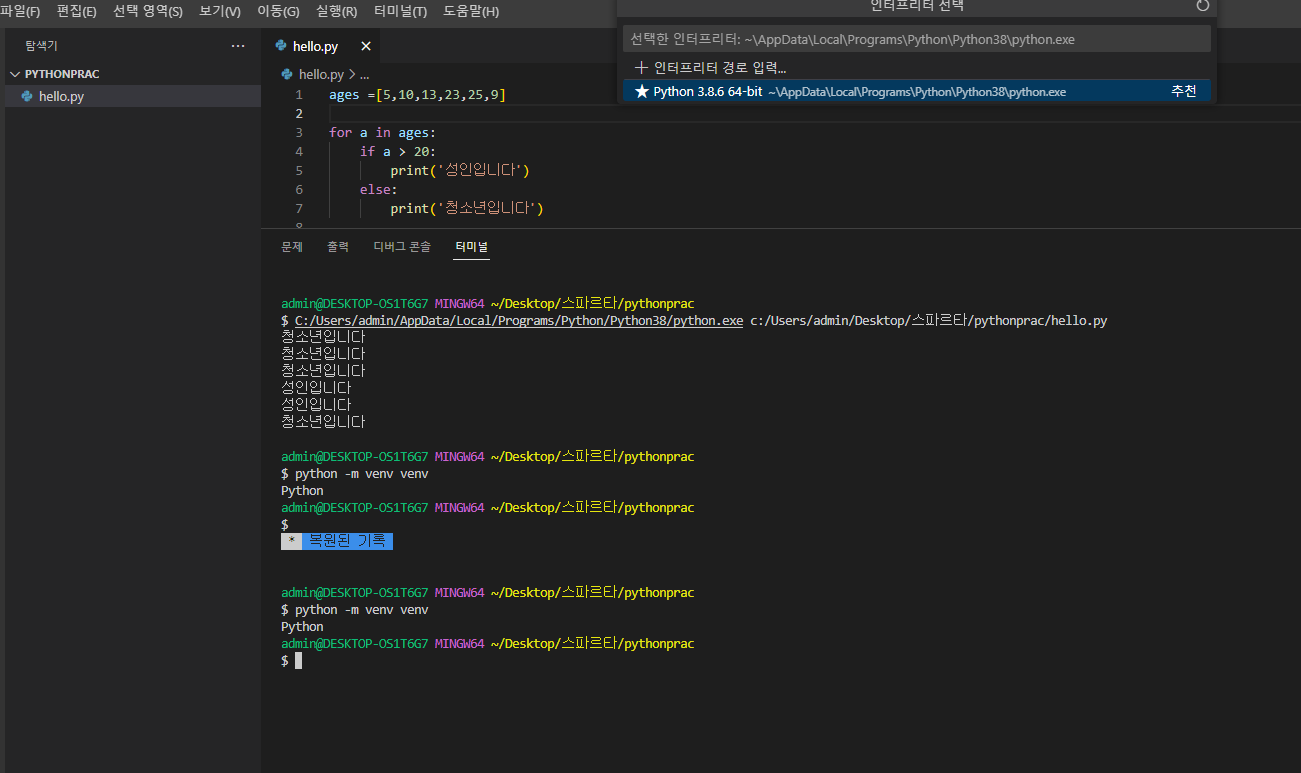
Task: Open the 터미널(T) menu
Action: click(400, 12)
